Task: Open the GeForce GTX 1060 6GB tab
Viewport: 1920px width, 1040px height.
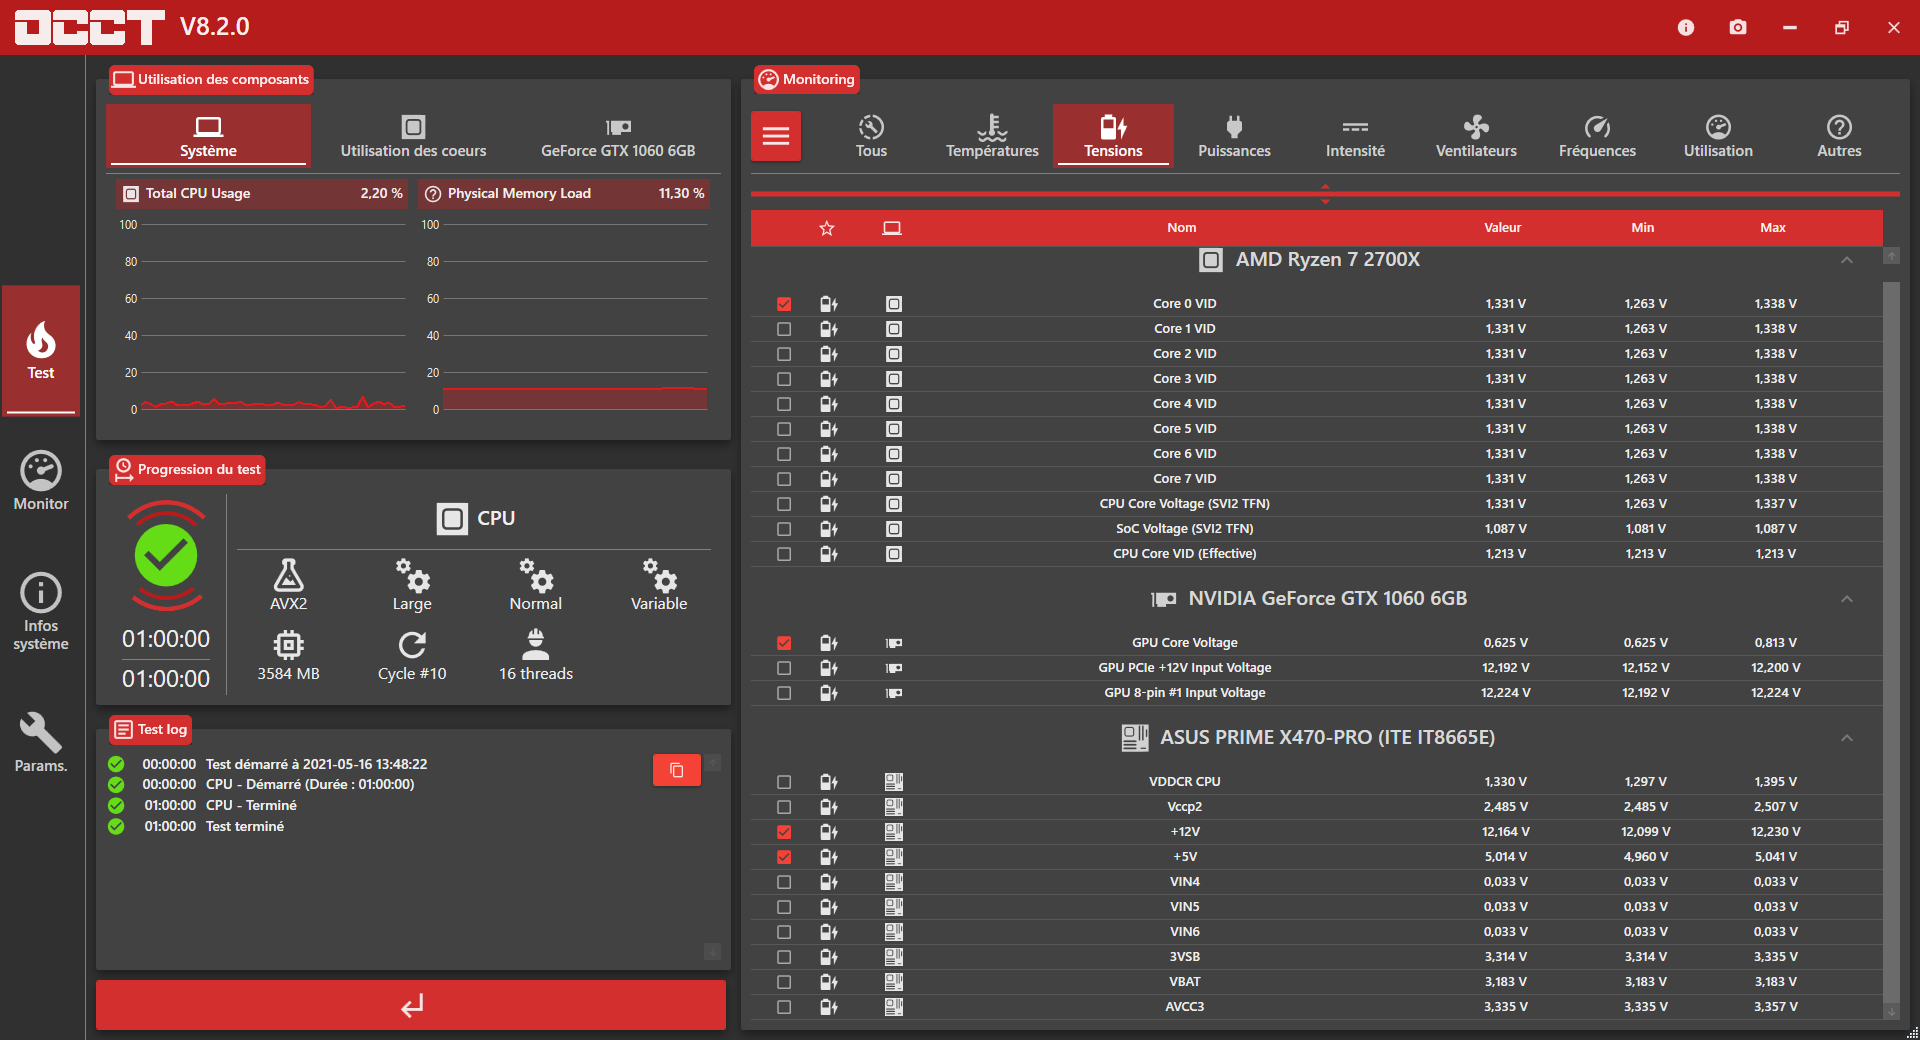Action: [x=618, y=135]
